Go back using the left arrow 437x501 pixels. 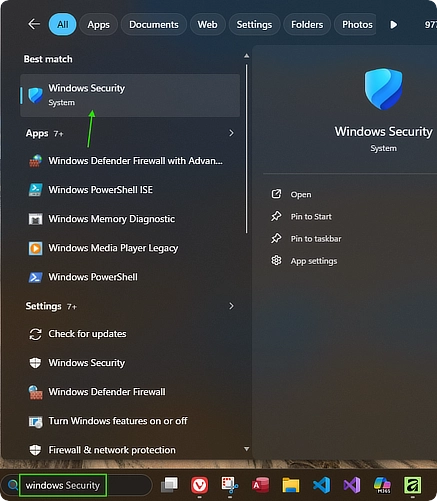34,24
